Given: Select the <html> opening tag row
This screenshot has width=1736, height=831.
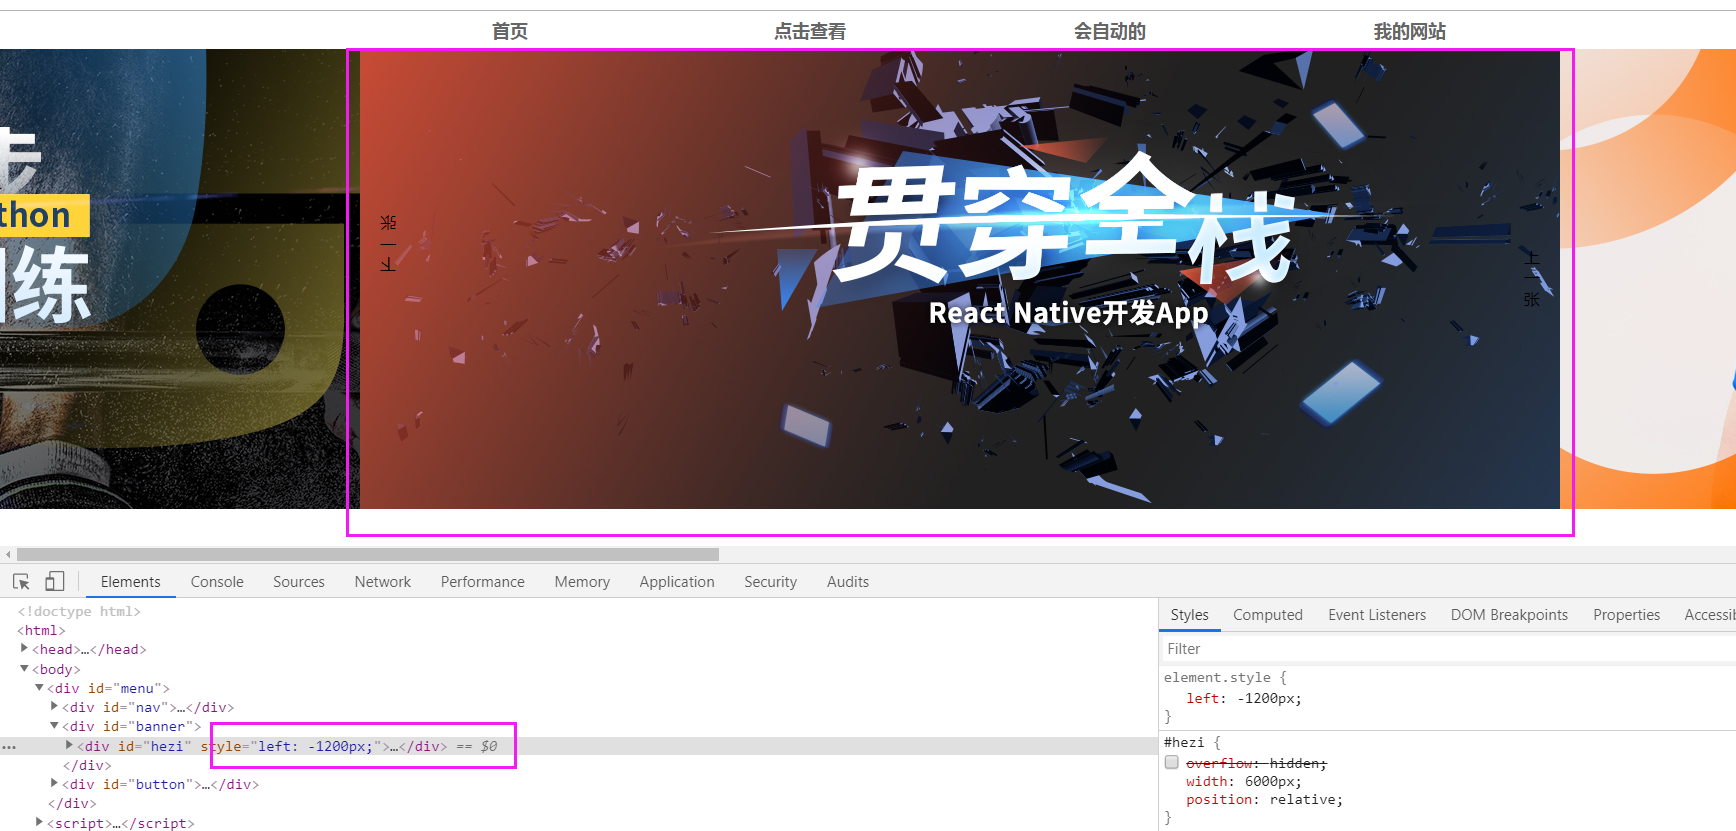Looking at the screenshot, I should pyautogui.click(x=41, y=630).
